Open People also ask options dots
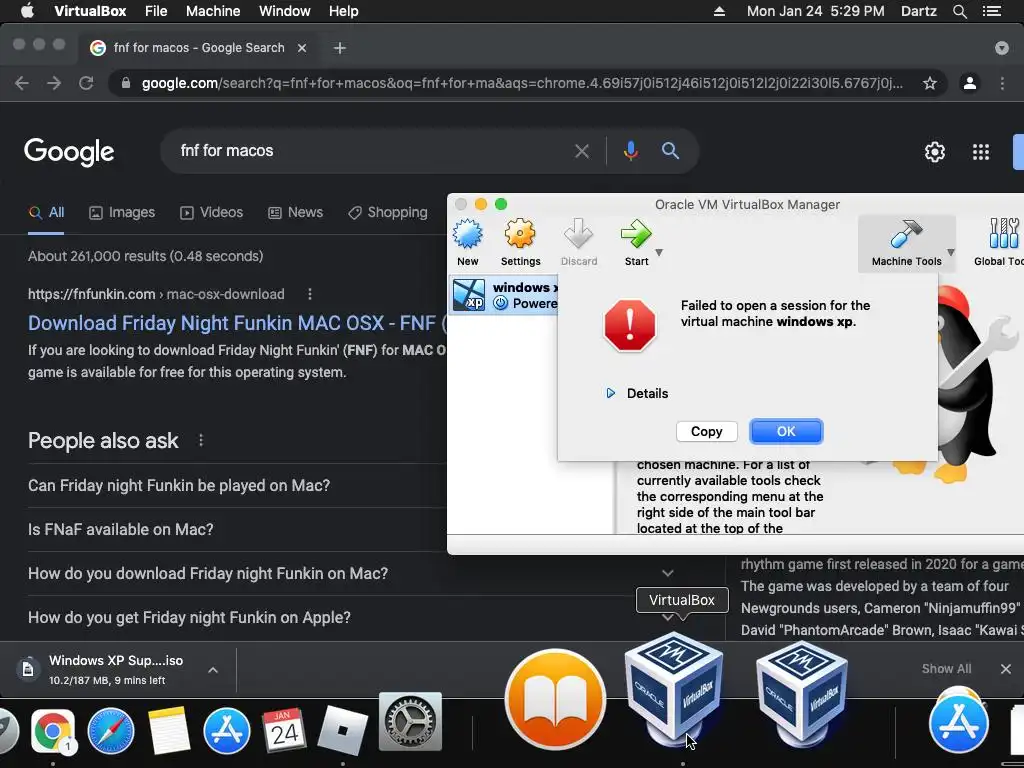 (200, 441)
